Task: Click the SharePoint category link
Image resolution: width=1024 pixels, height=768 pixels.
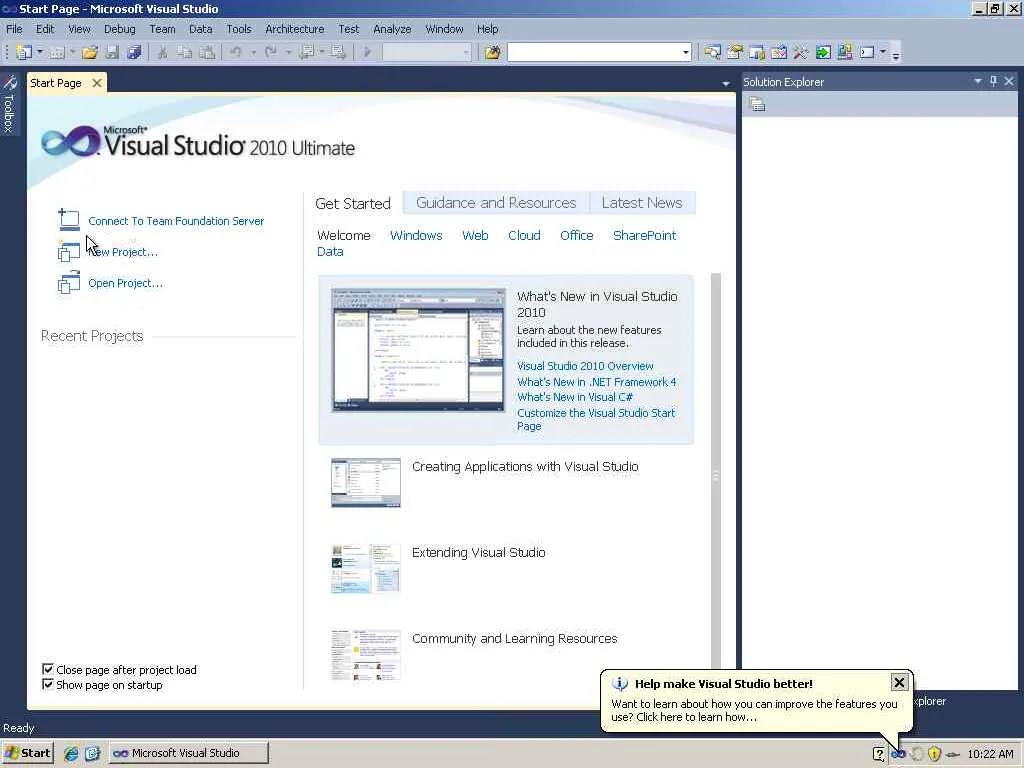Action: 645,235
